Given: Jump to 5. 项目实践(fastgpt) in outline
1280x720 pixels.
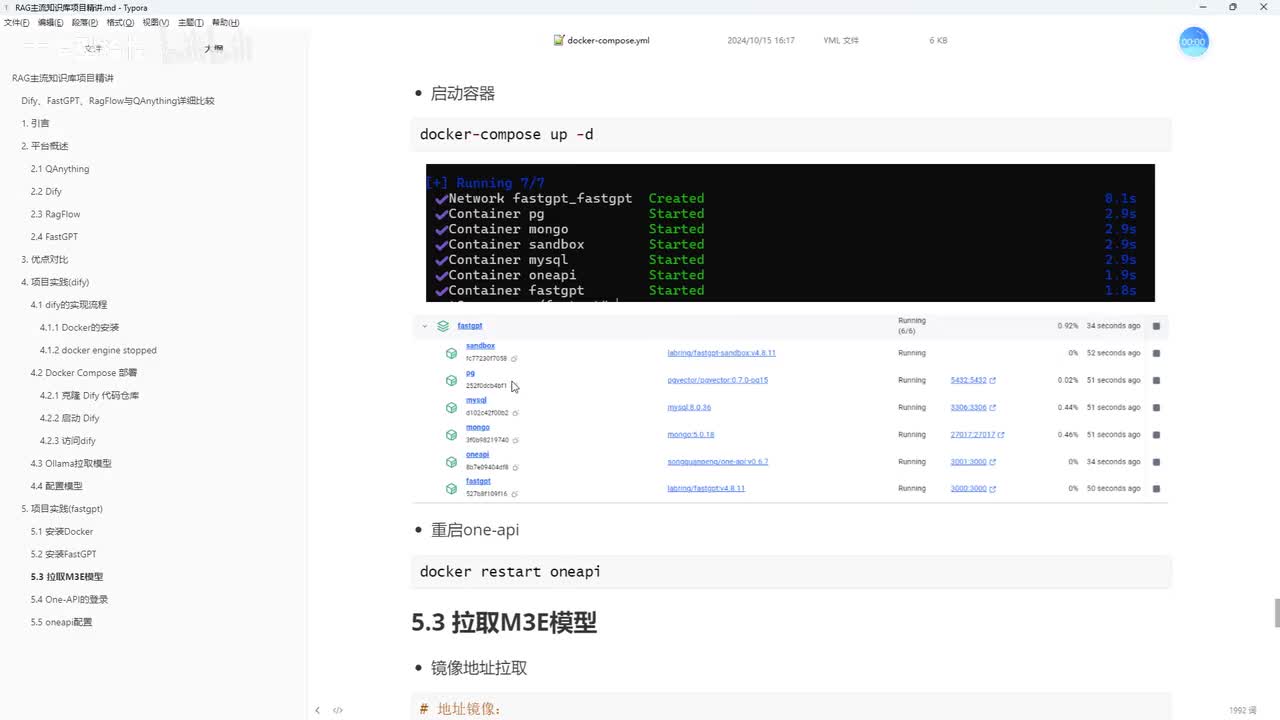Looking at the screenshot, I should point(62,509).
